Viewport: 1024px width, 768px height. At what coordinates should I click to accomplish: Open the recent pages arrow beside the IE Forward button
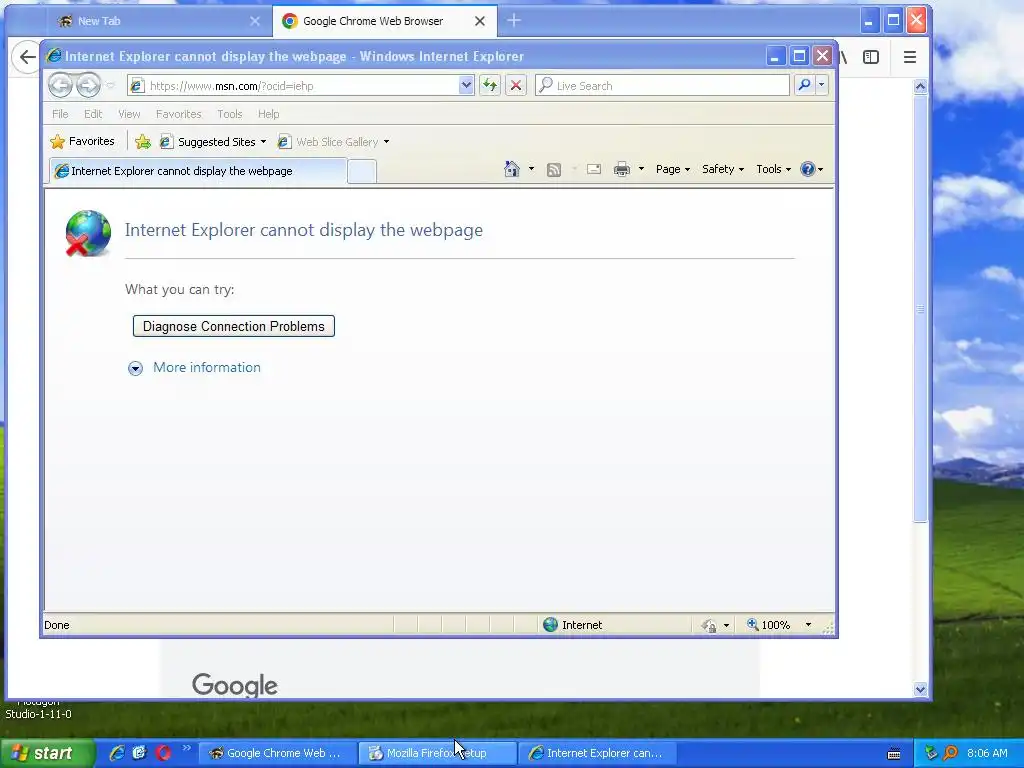coord(110,86)
